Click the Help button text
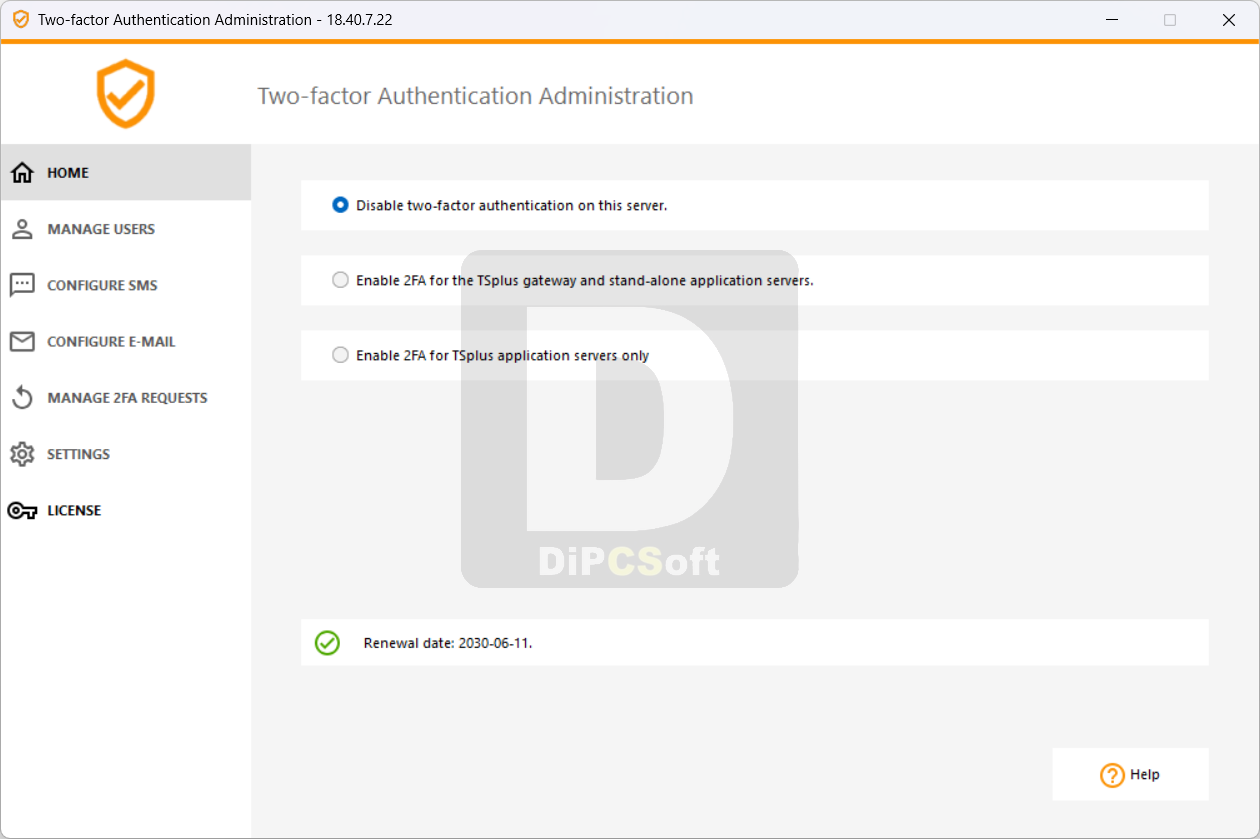 click(1145, 775)
